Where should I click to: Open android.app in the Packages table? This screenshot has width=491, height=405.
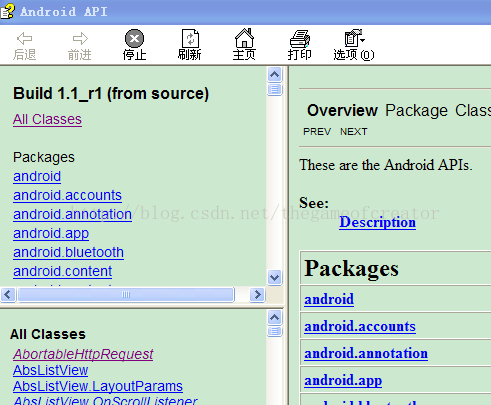[343, 380]
